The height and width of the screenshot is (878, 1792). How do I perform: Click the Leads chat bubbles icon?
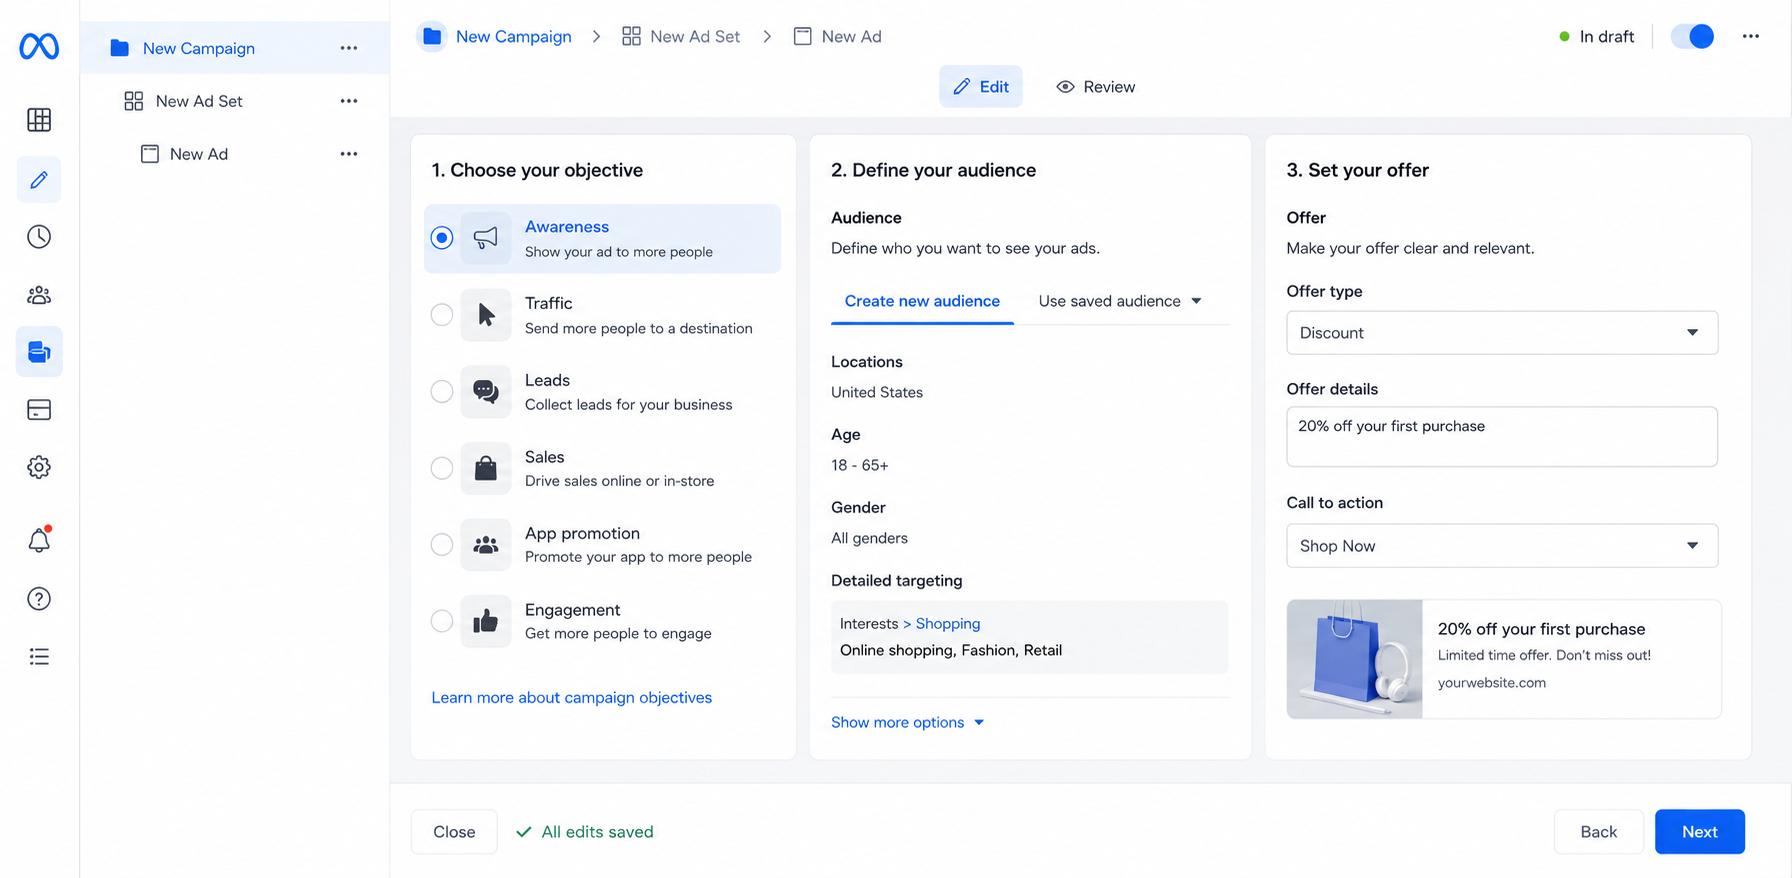click(486, 391)
